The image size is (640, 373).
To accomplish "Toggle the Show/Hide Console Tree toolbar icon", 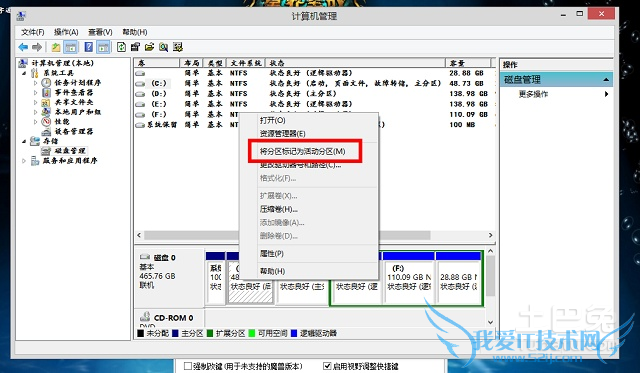I will (x=71, y=47).
